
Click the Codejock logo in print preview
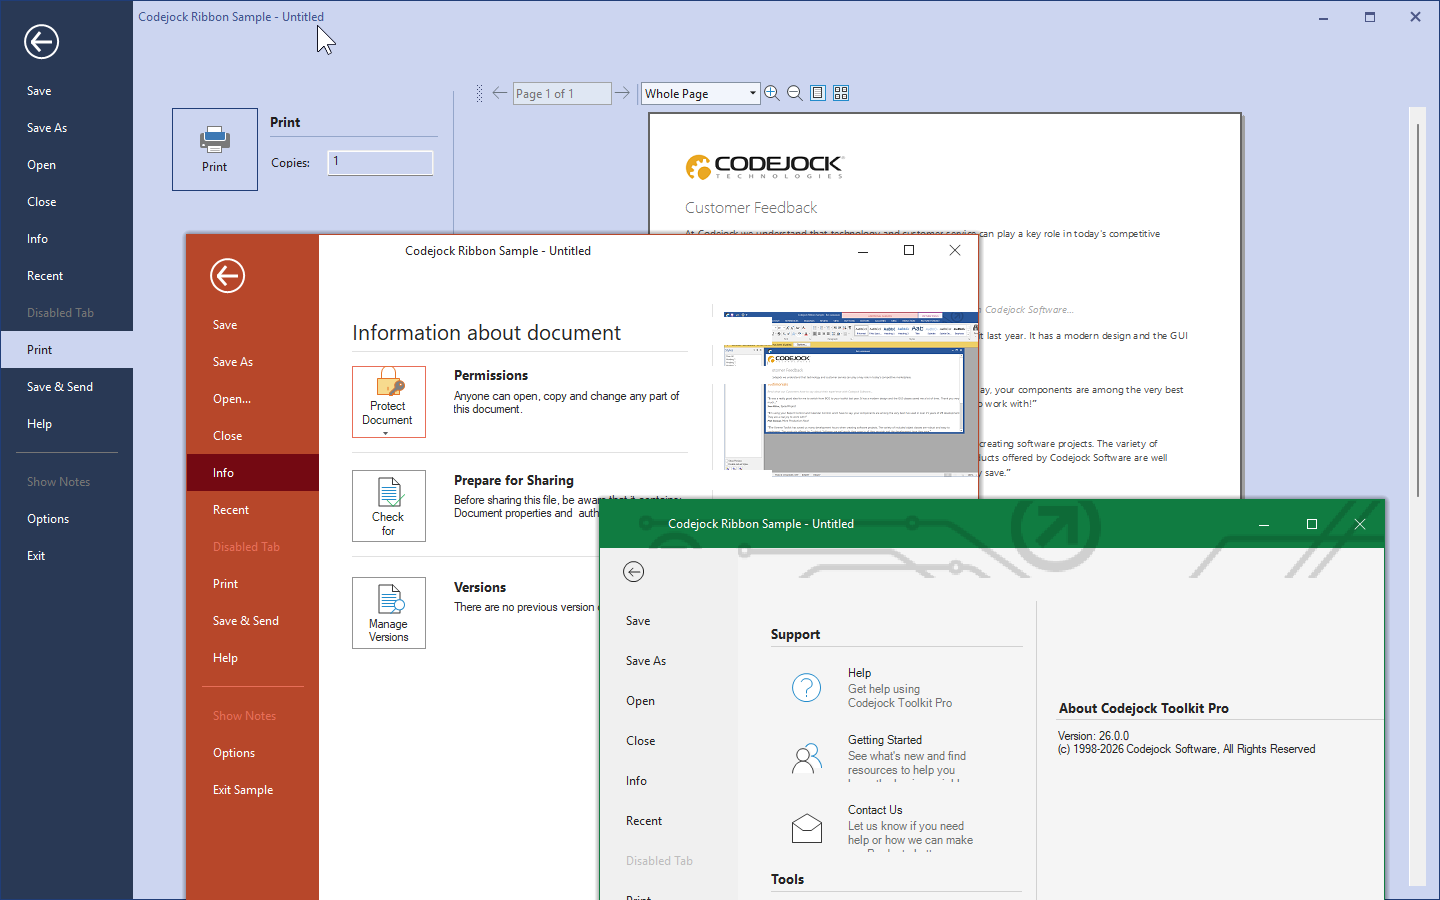(x=765, y=167)
